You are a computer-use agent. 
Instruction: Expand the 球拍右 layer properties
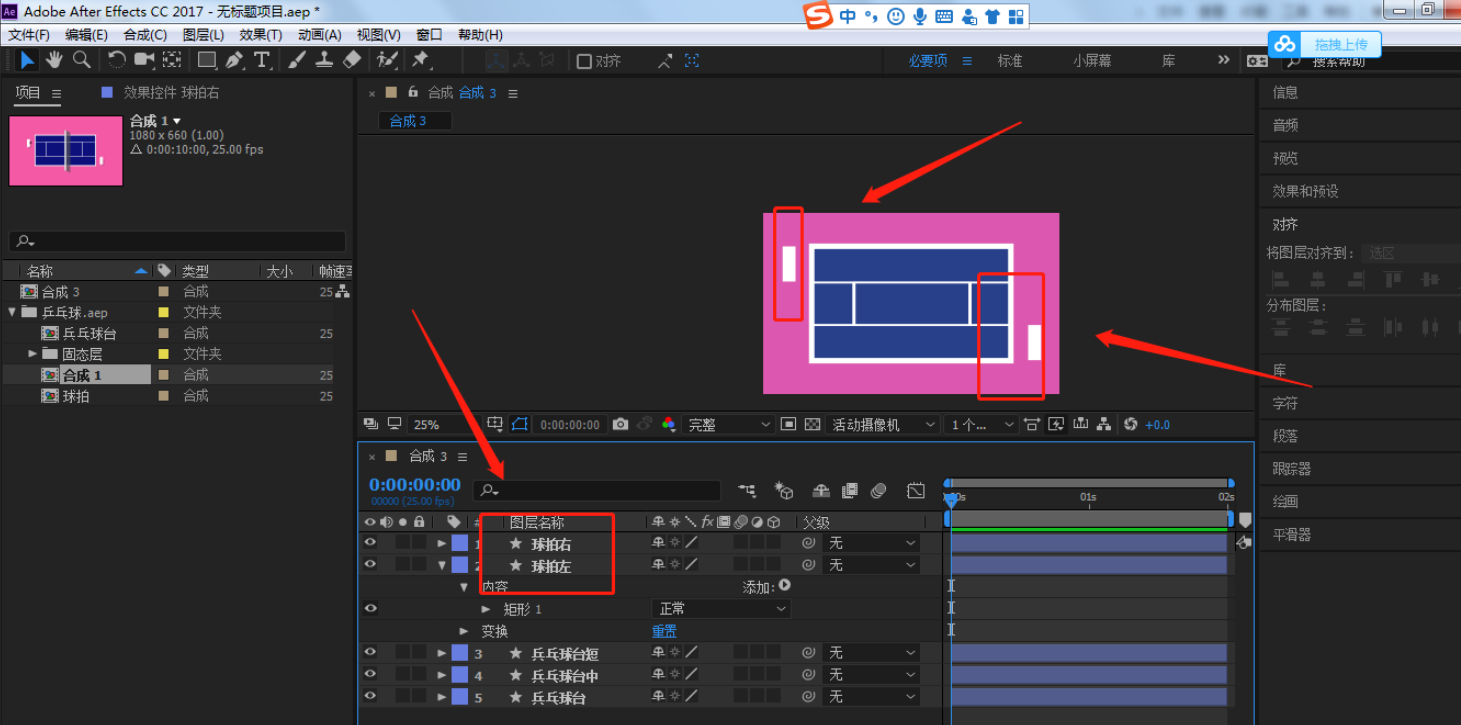click(442, 543)
